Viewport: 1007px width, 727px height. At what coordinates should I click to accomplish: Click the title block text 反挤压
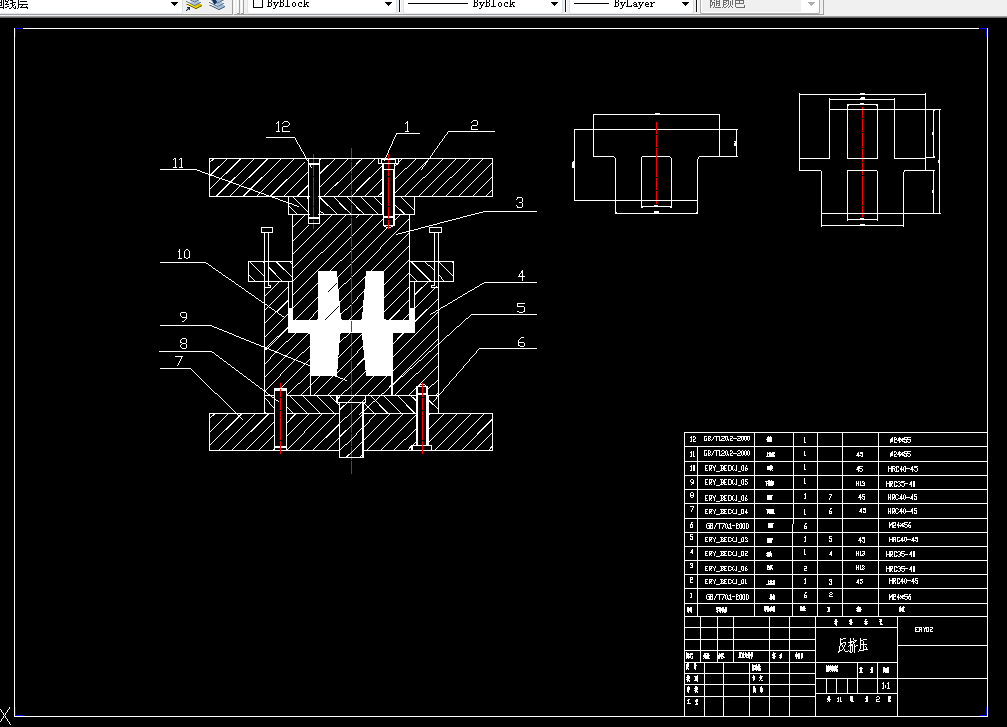[853, 645]
